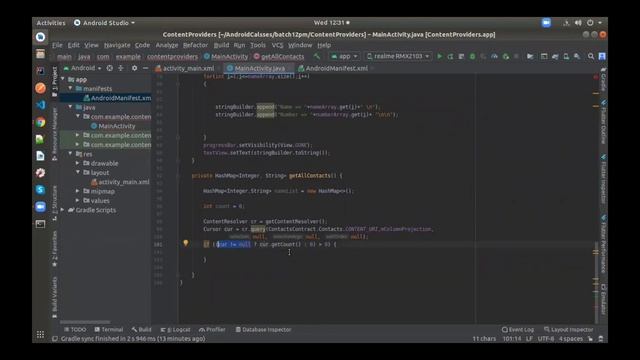Open the realme RMX2103 device dropdown
640x360 pixels.
(x=398, y=56)
